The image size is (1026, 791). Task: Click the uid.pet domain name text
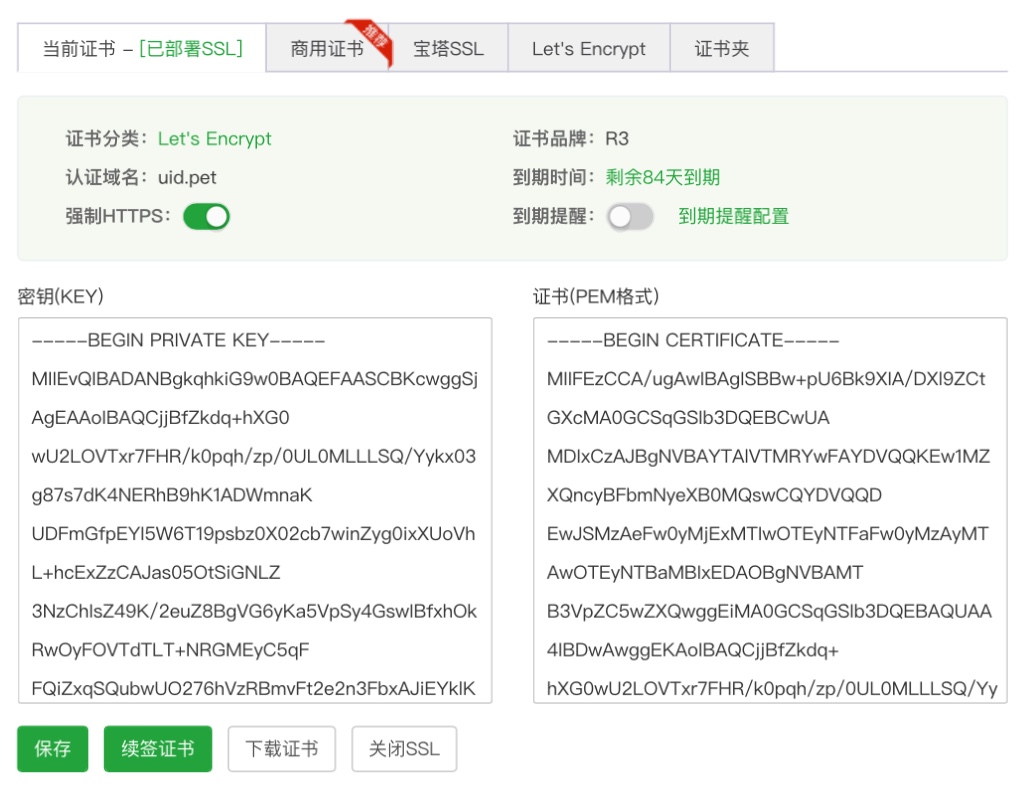187,178
